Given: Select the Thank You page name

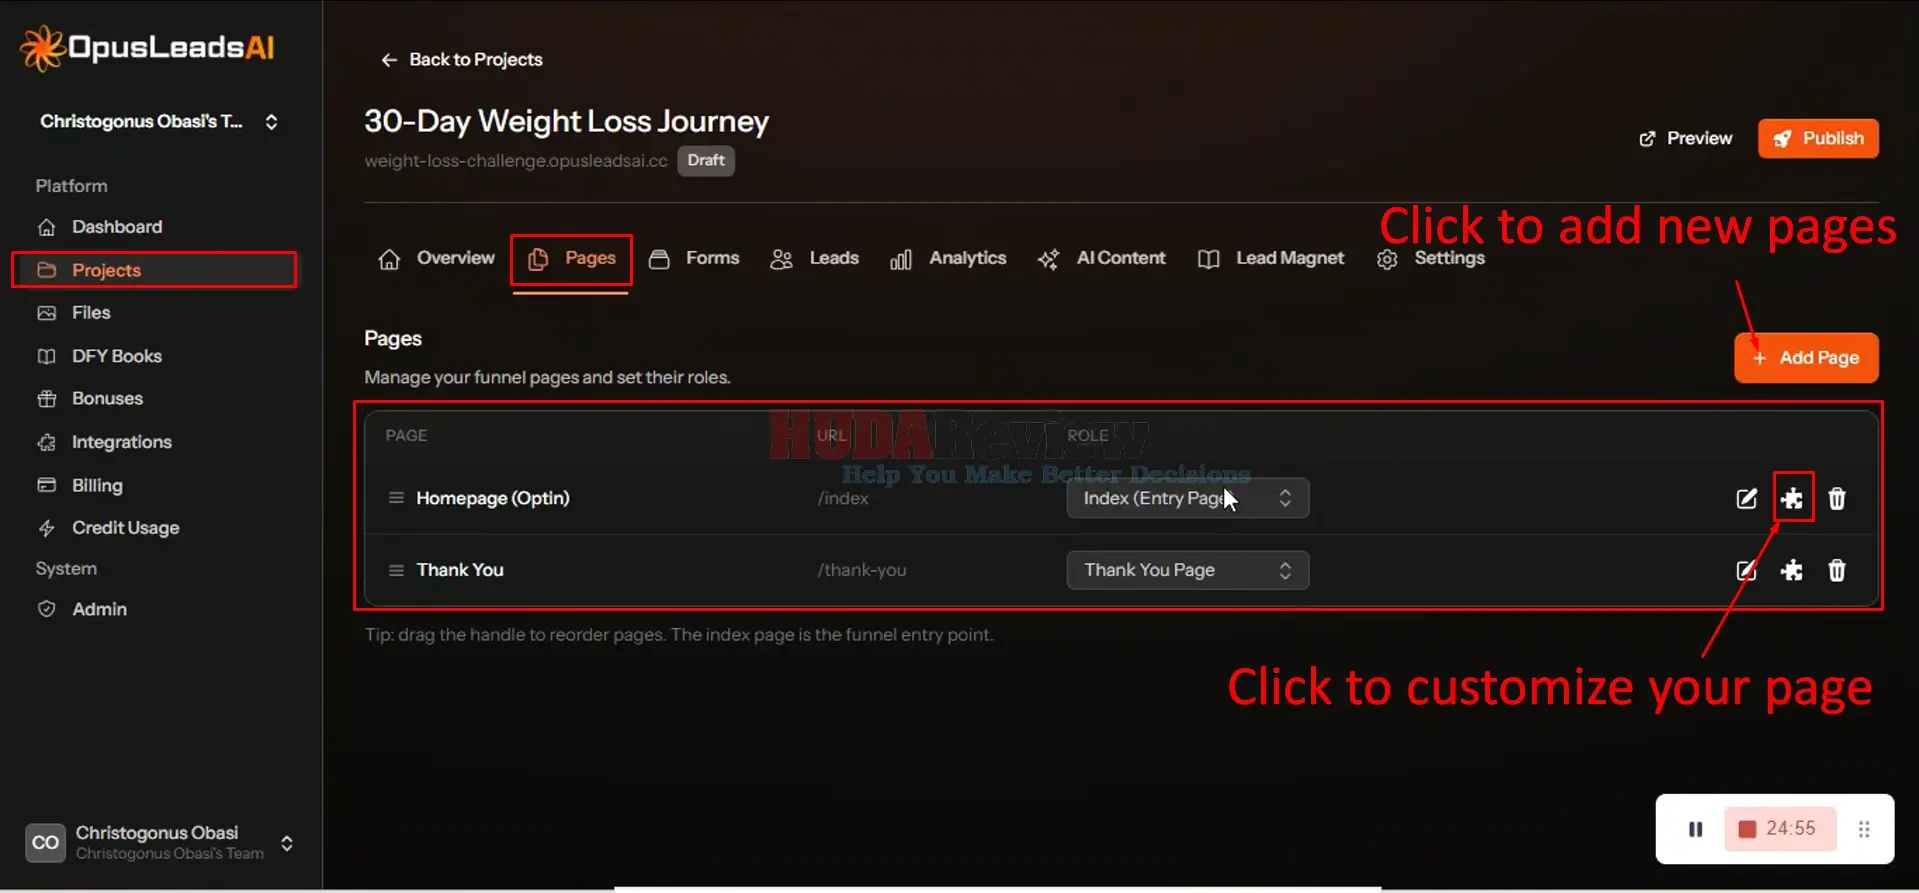Looking at the screenshot, I should (460, 570).
